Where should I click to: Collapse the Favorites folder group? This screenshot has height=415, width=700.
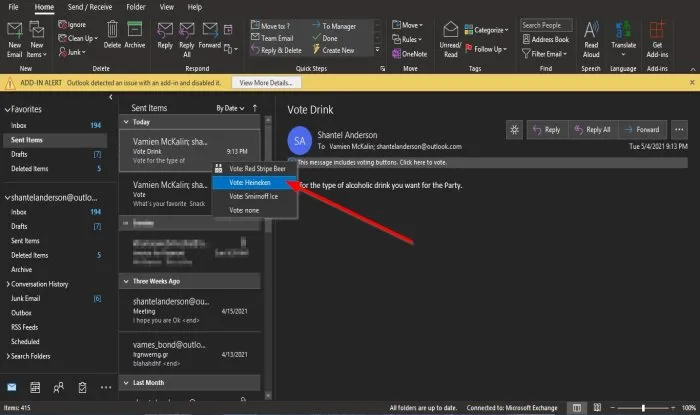tap(7, 109)
